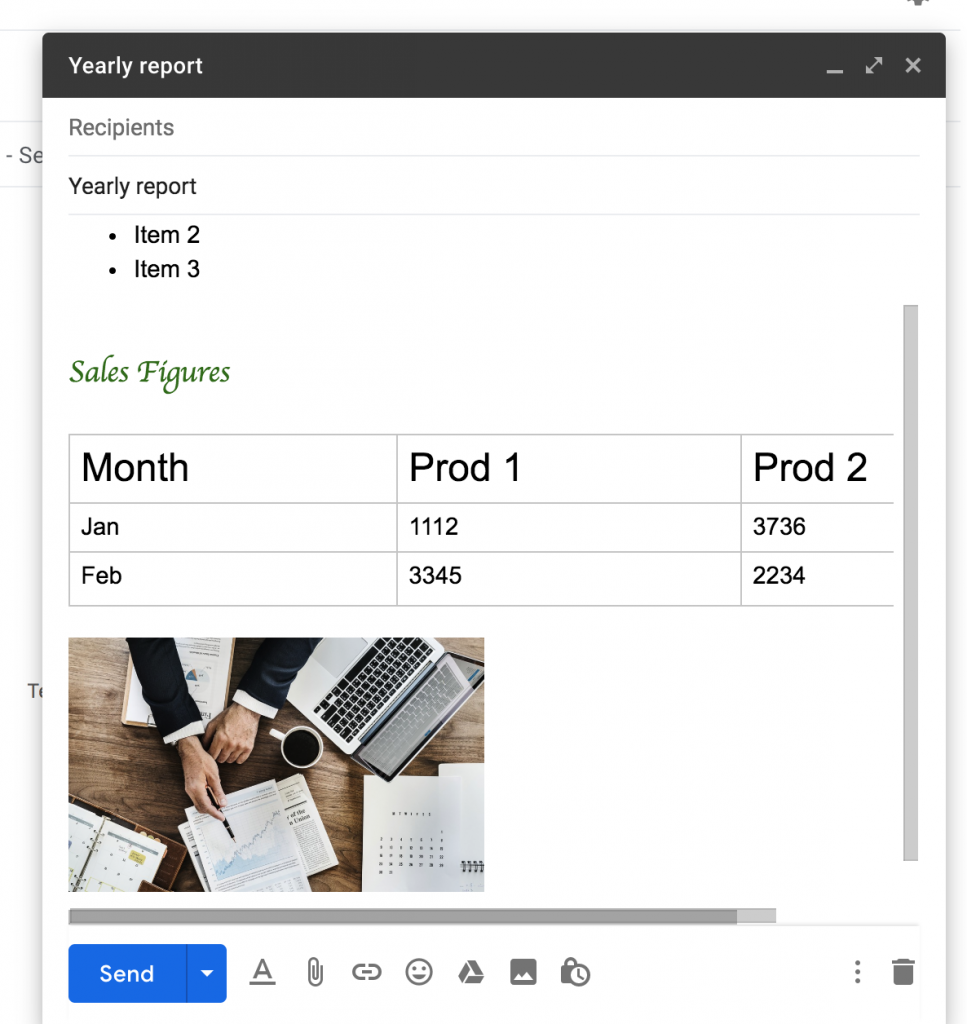The height and width of the screenshot is (1024, 967).
Task: Insert a link using the chain icon
Action: [x=366, y=972]
